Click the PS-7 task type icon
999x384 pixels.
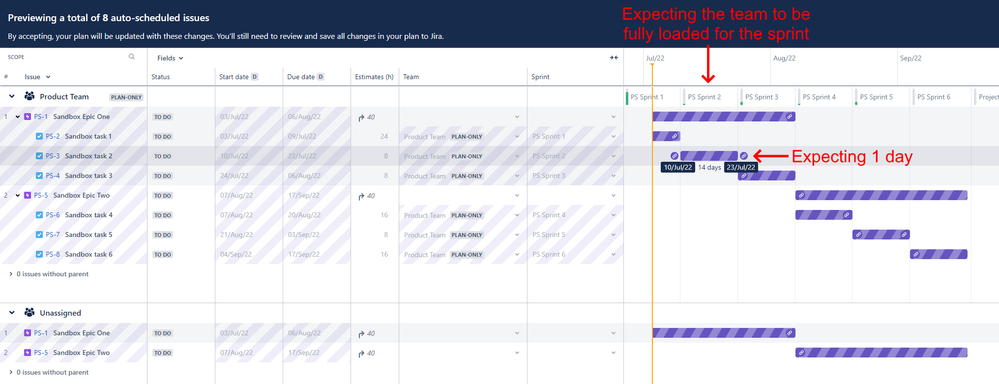[x=40, y=235]
